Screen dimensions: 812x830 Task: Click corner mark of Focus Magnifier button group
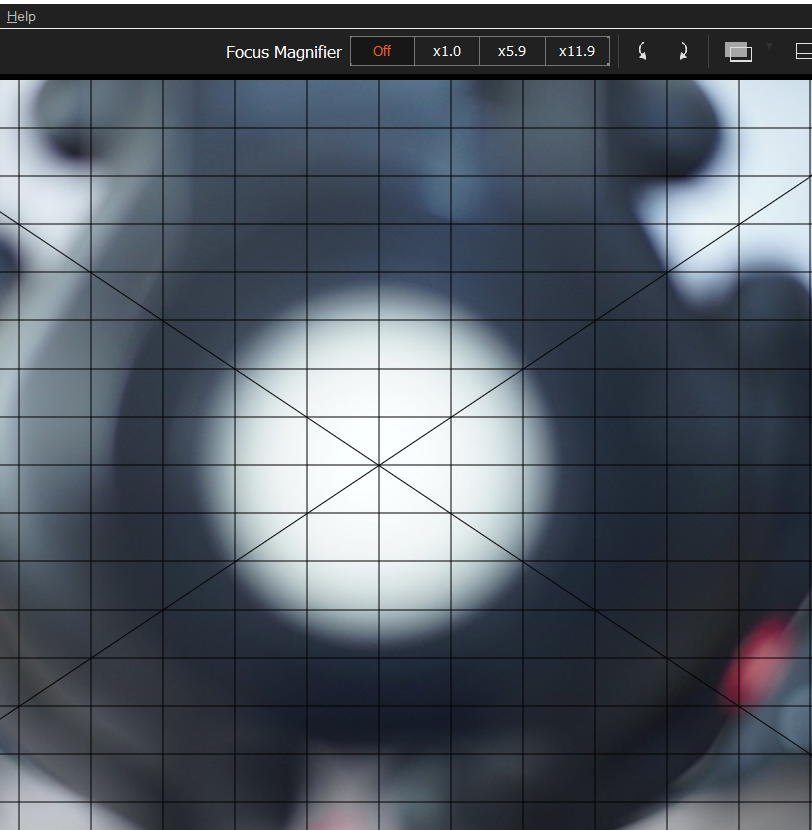point(607,64)
